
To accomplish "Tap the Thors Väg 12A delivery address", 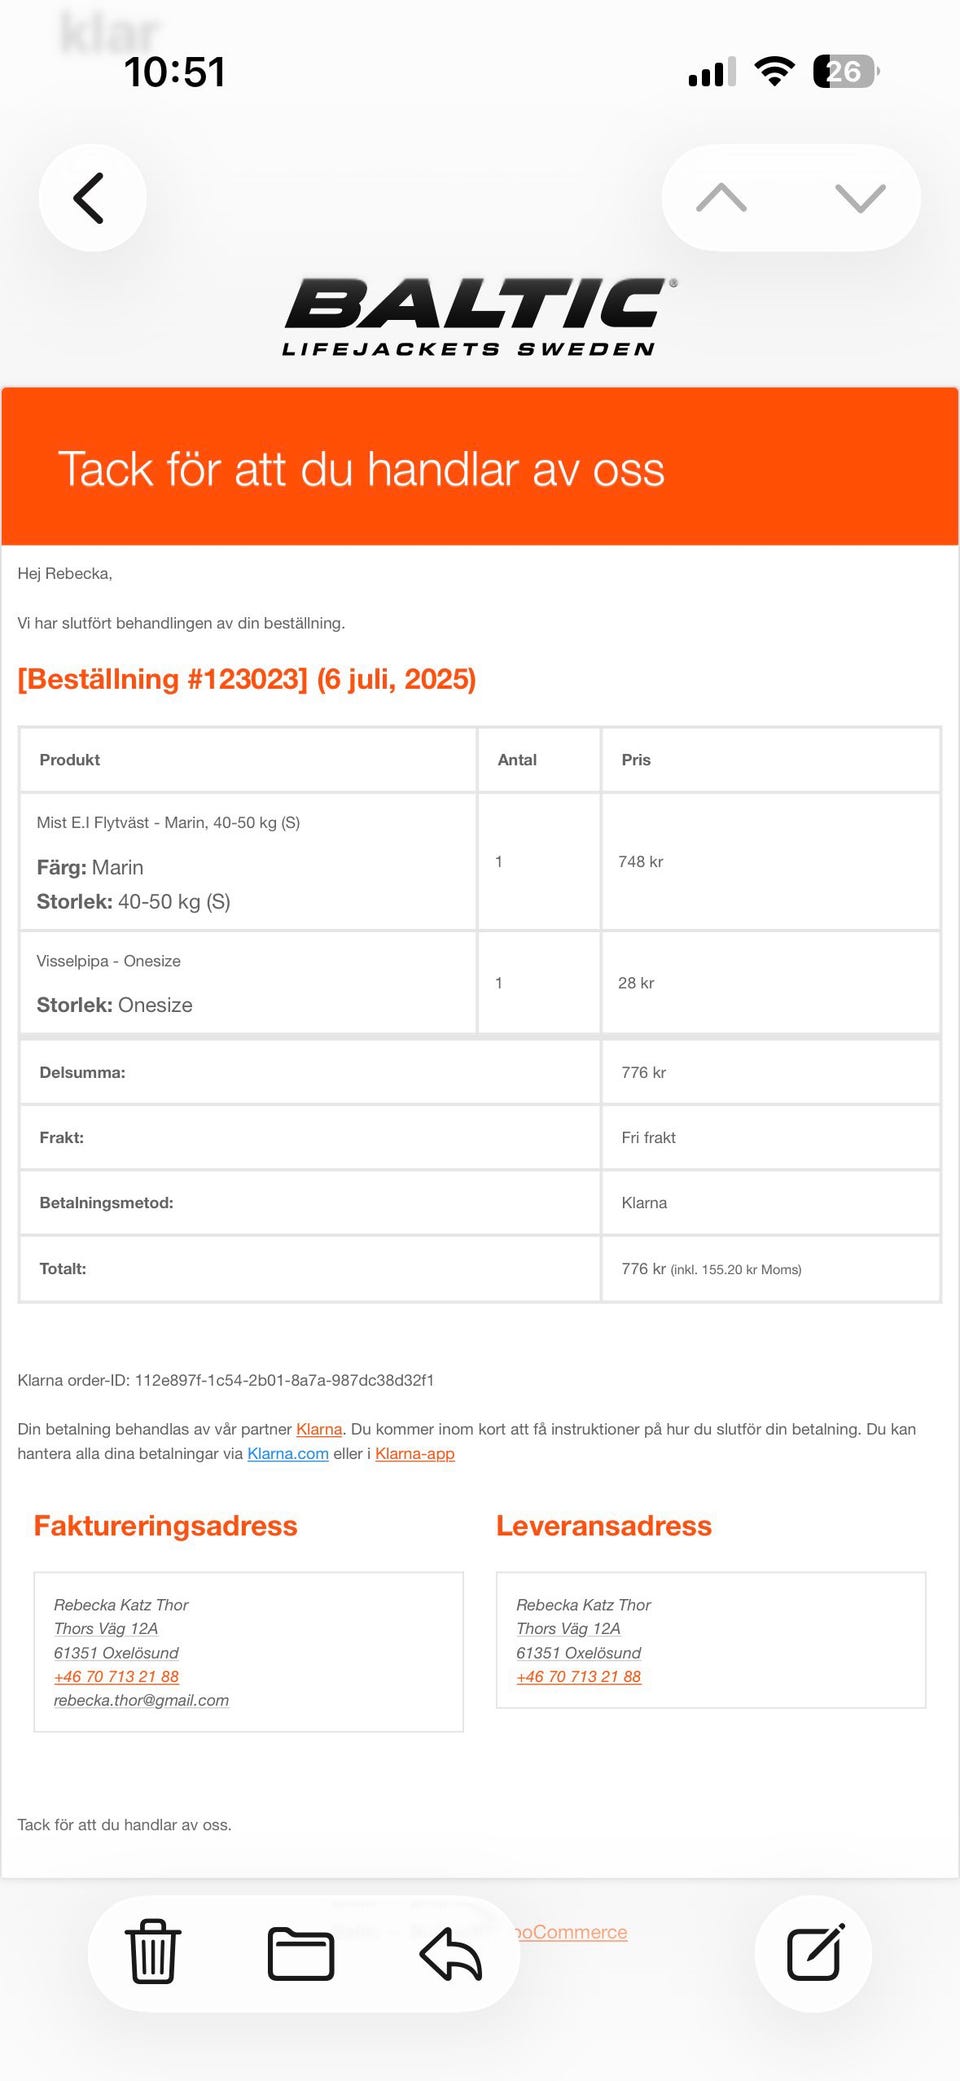I will click(x=568, y=1628).
